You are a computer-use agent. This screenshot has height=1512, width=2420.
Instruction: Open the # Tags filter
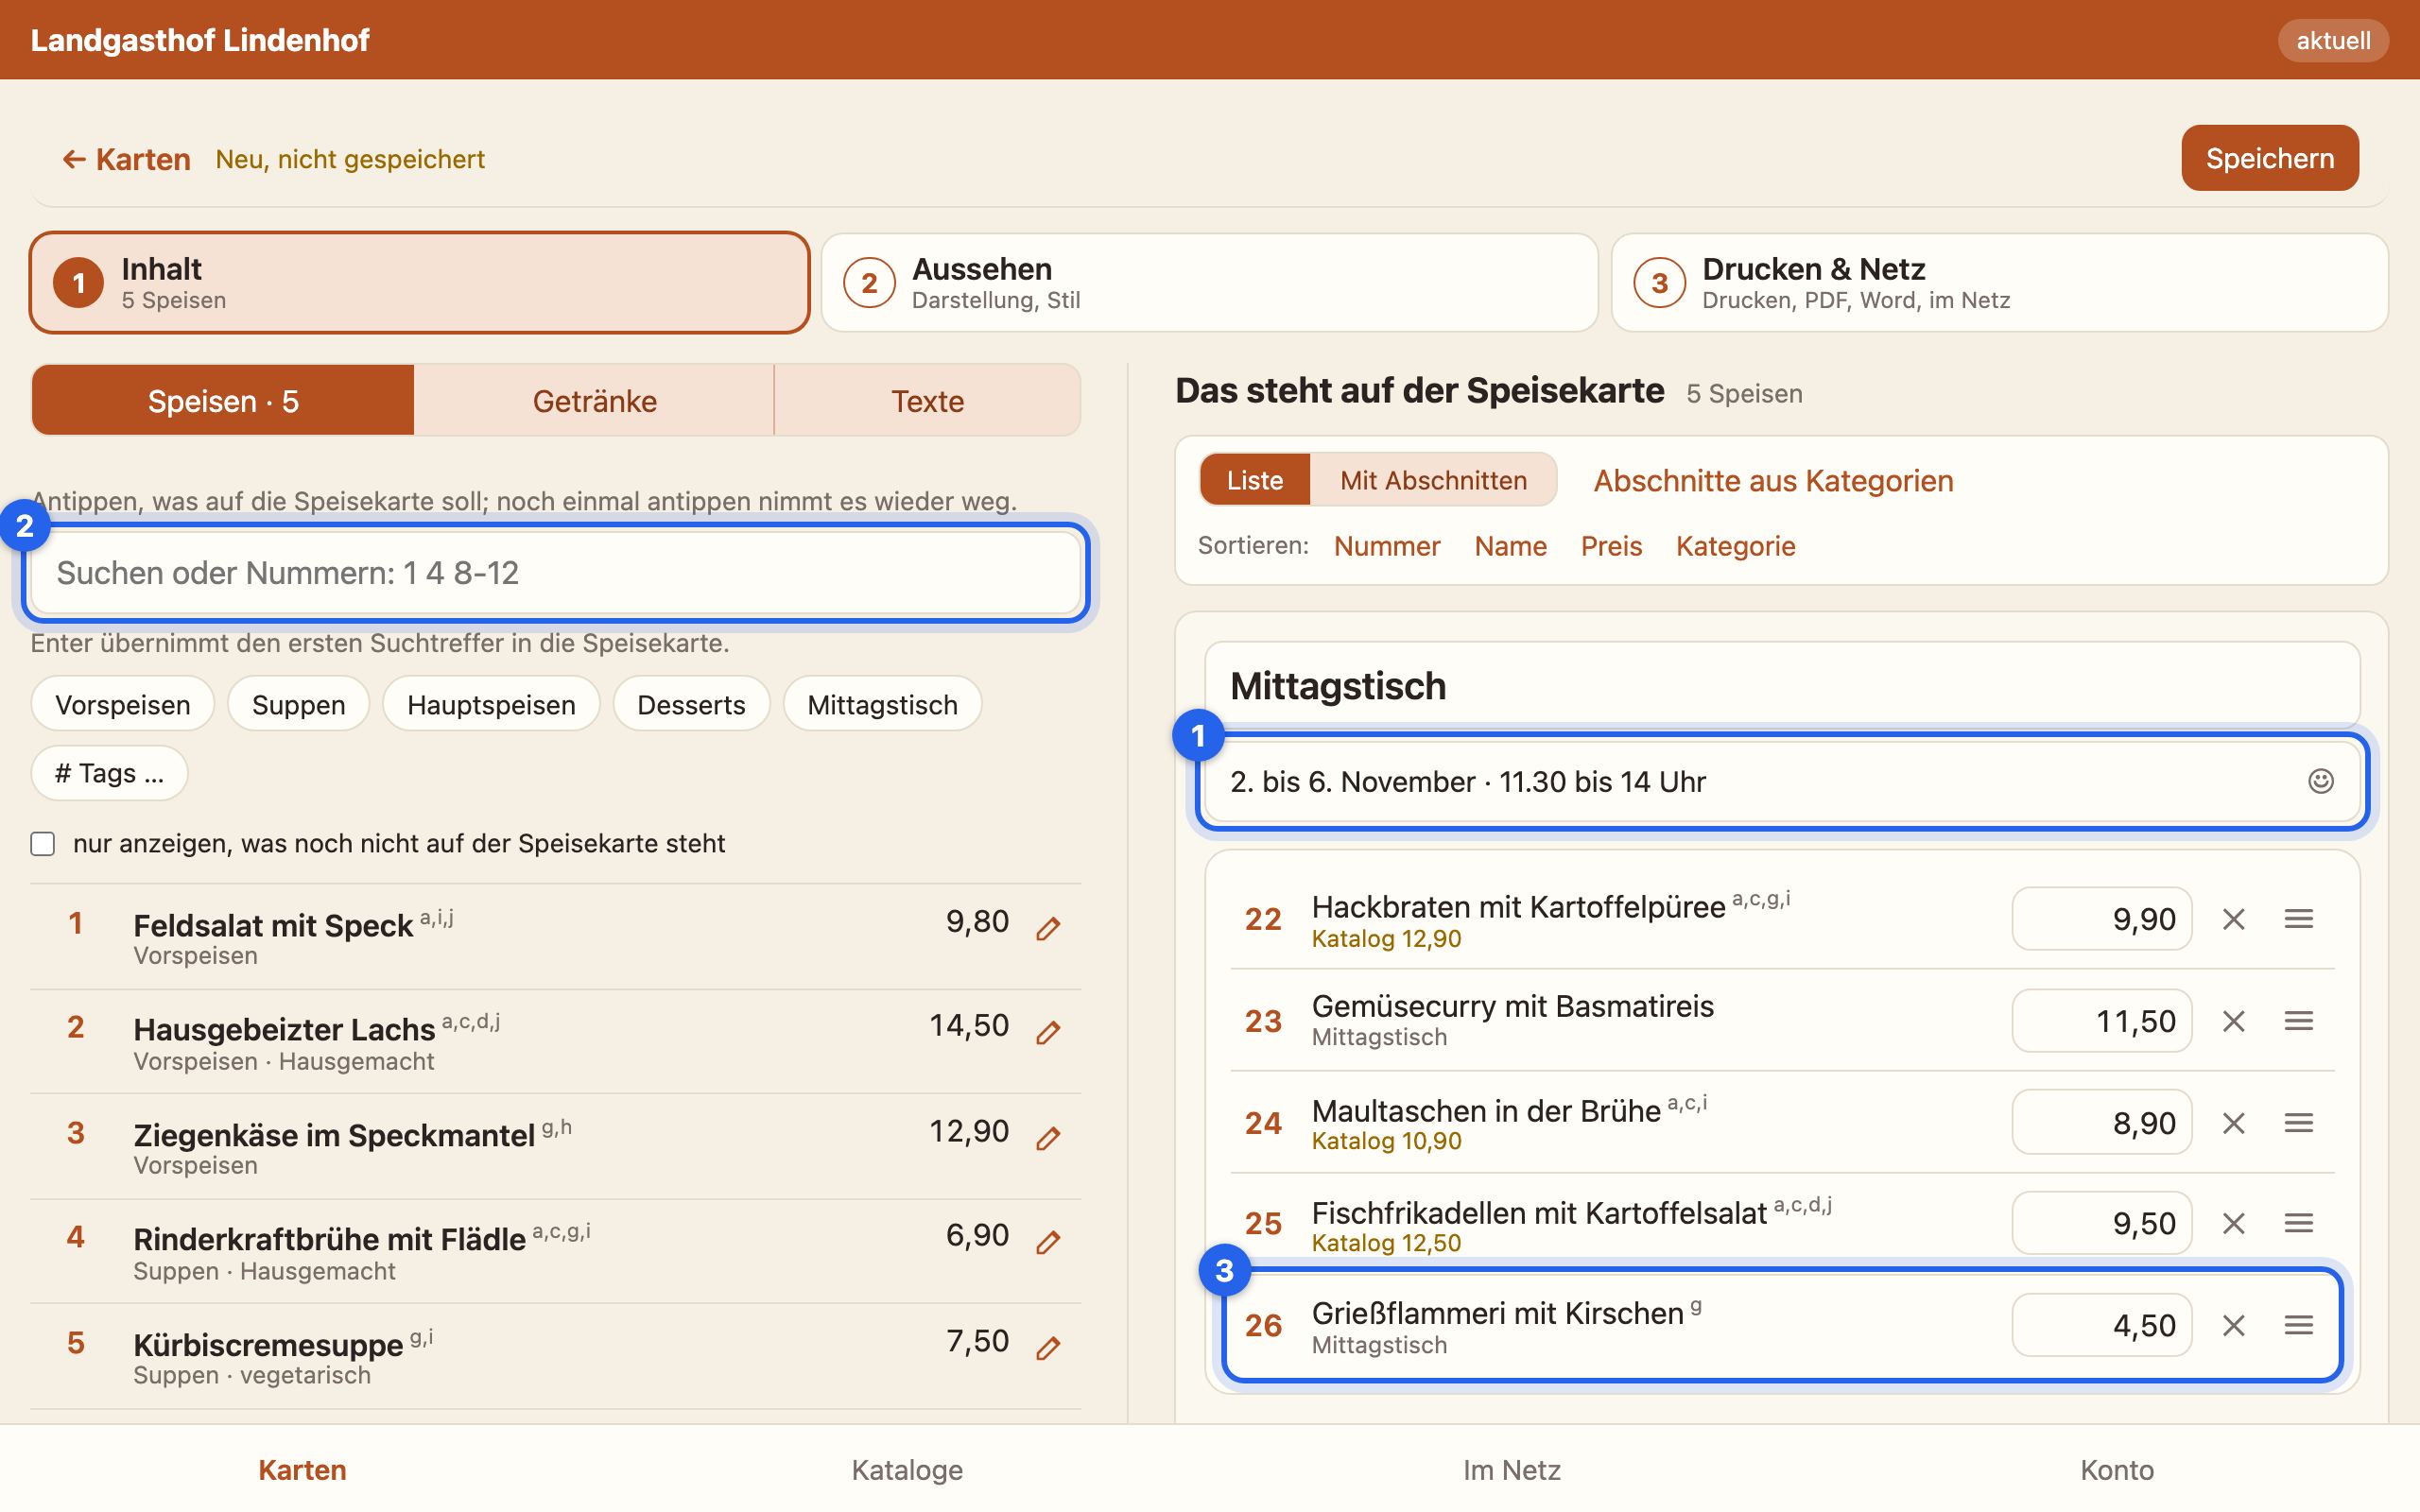109,773
